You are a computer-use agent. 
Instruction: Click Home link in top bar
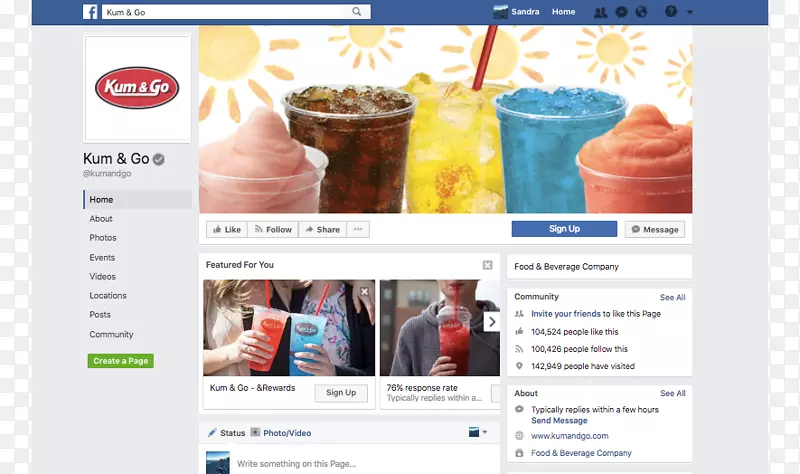click(x=563, y=12)
